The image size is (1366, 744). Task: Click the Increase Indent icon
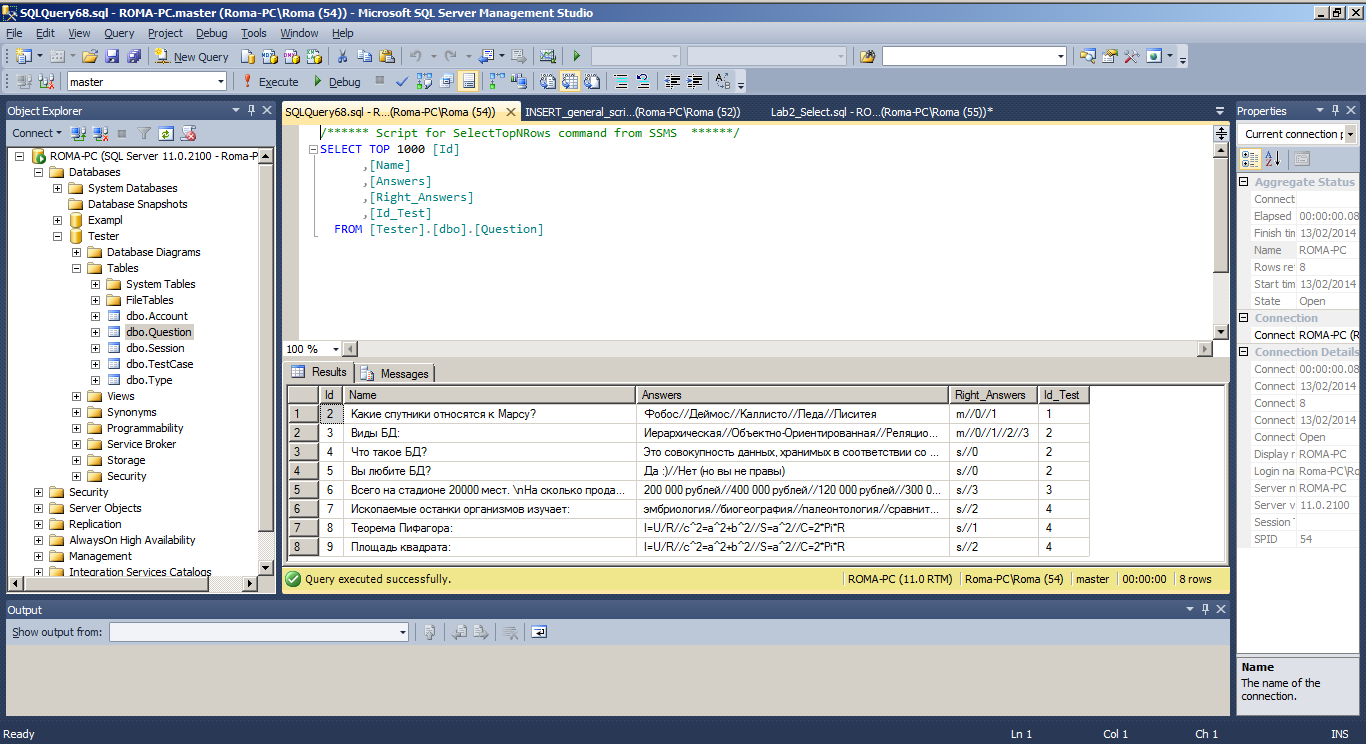coord(694,82)
